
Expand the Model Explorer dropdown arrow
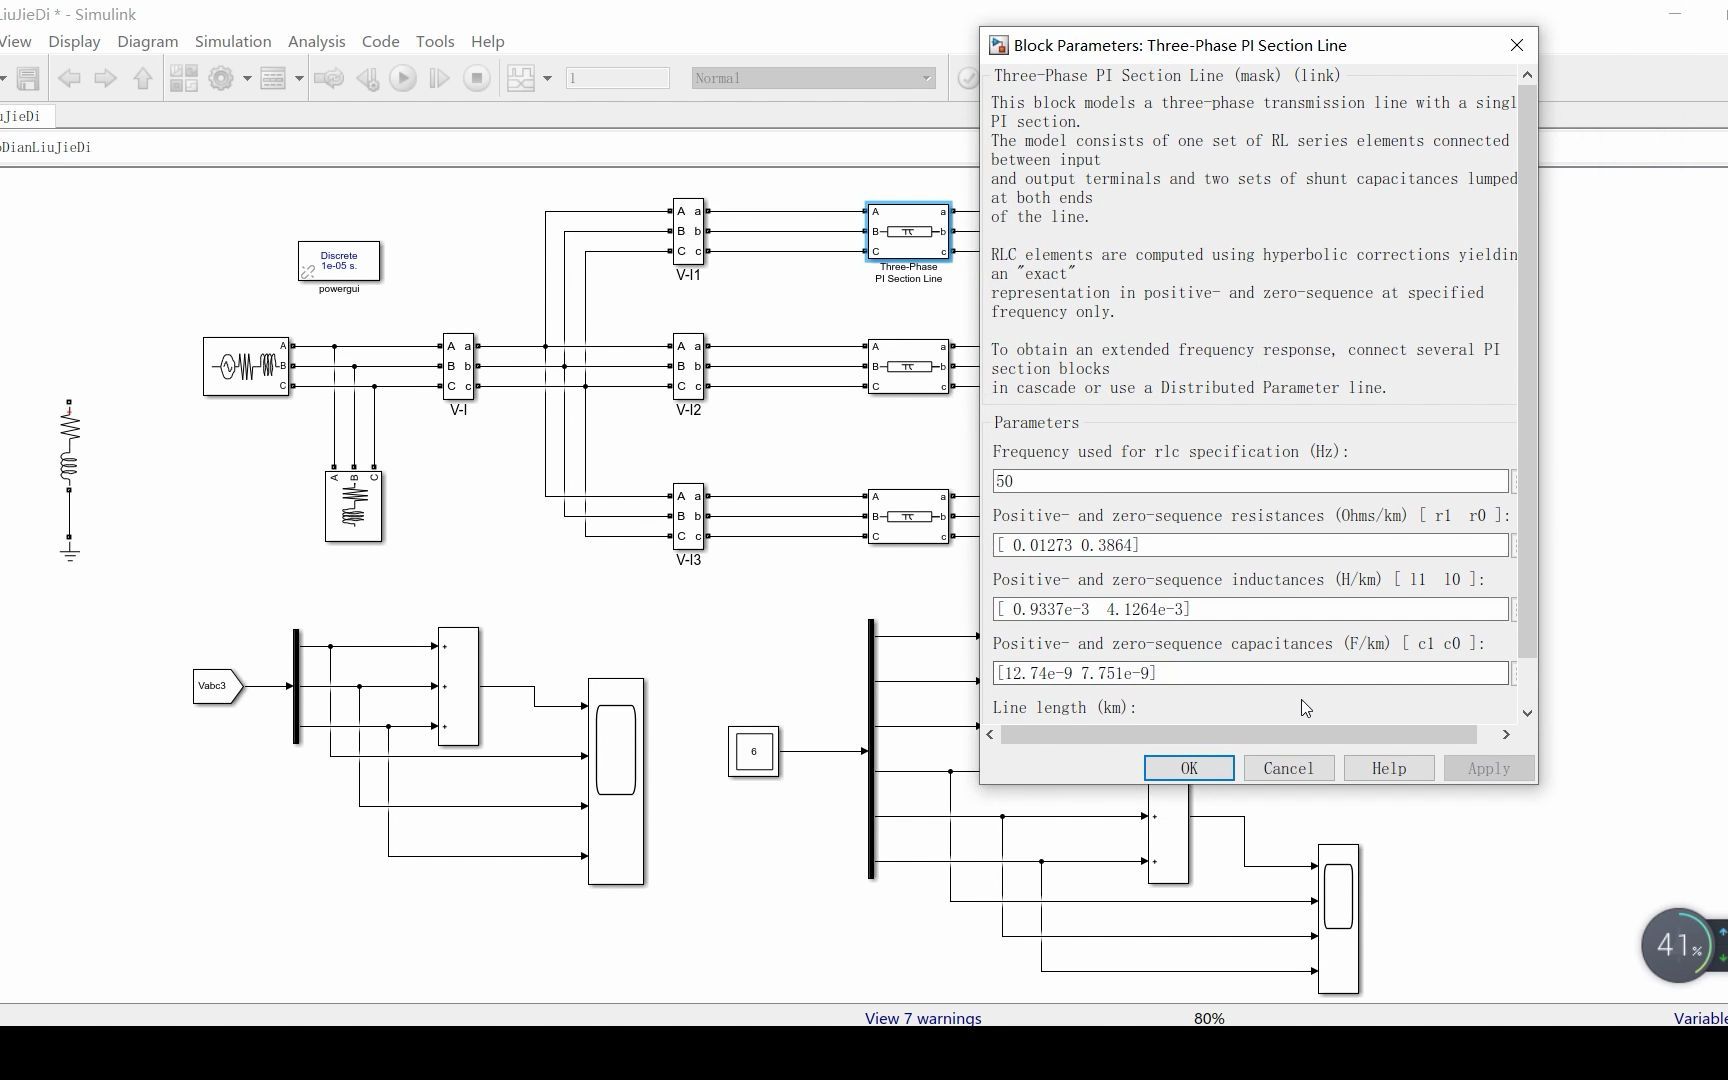tap(299, 78)
